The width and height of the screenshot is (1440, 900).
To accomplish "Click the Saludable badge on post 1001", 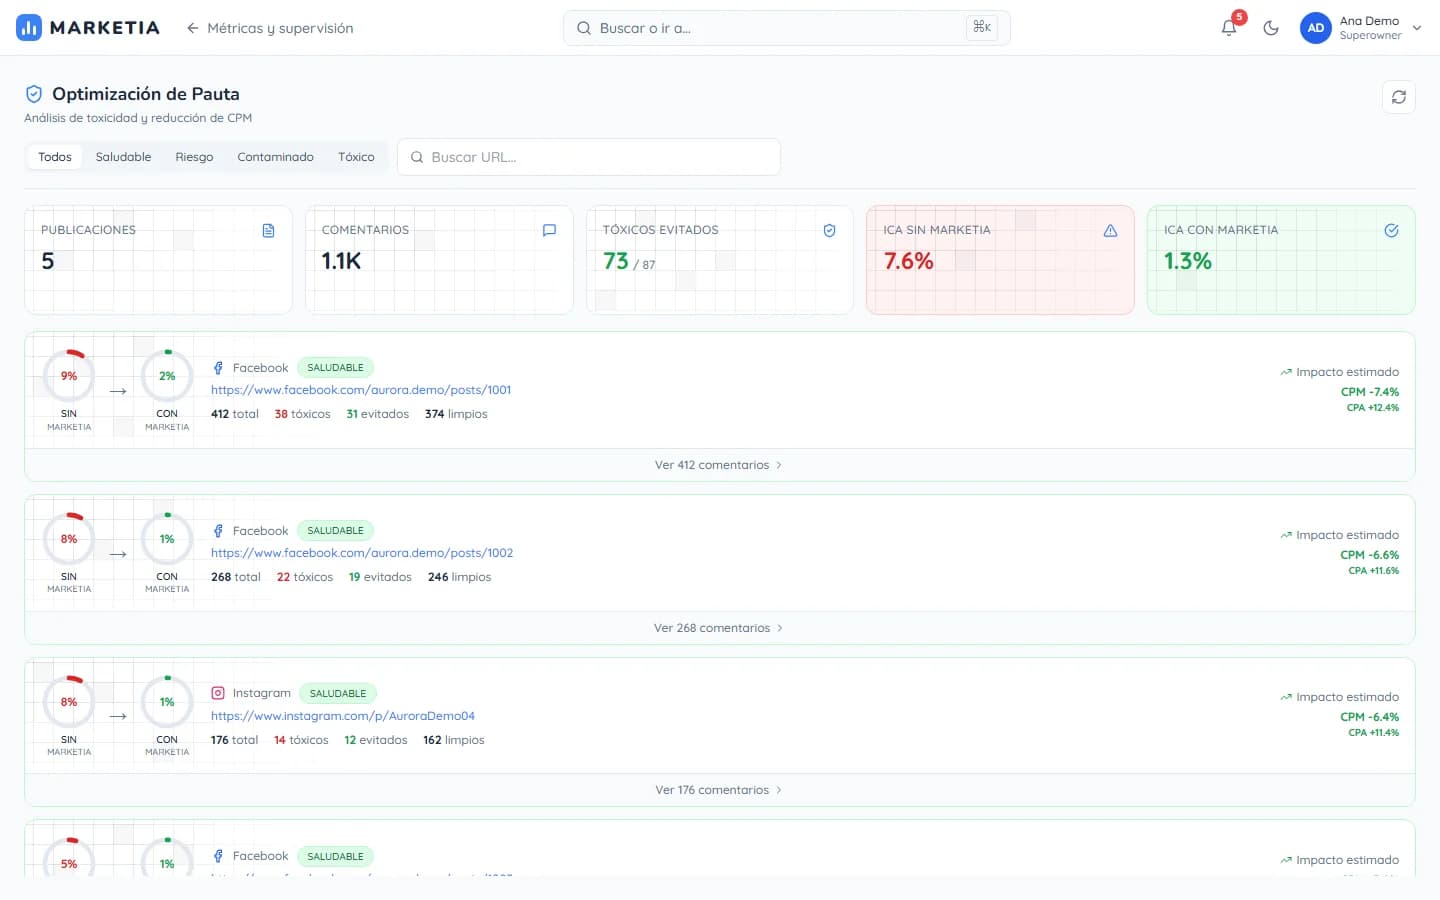I will click(335, 368).
